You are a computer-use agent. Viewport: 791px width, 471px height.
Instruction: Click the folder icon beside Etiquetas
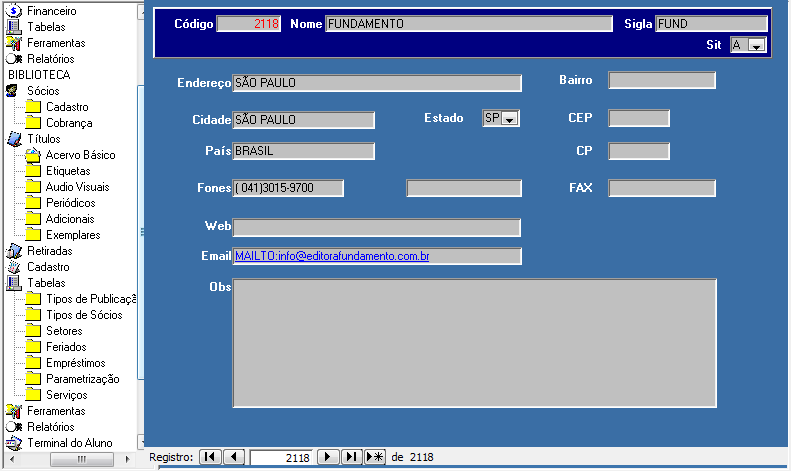[33, 171]
